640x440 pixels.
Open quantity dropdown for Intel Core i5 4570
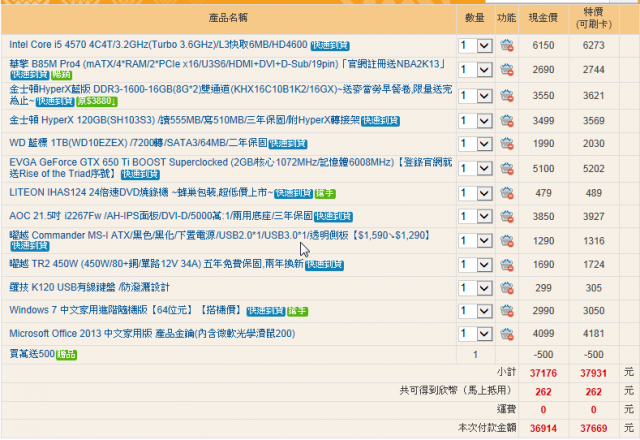(475, 45)
